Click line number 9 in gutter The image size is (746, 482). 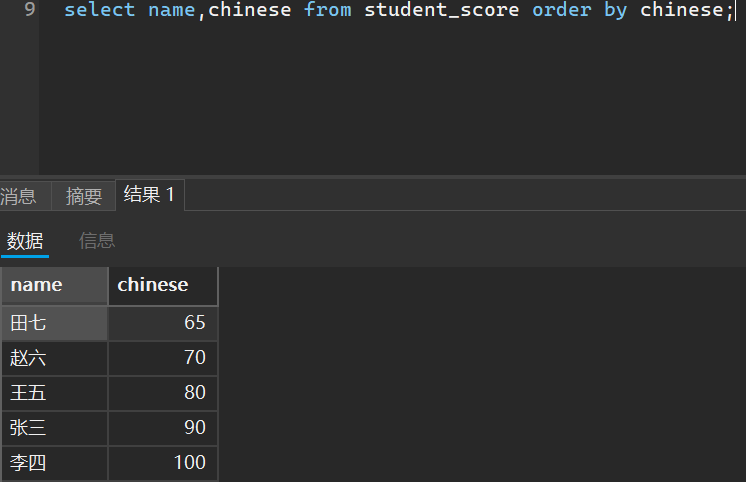click(30, 9)
